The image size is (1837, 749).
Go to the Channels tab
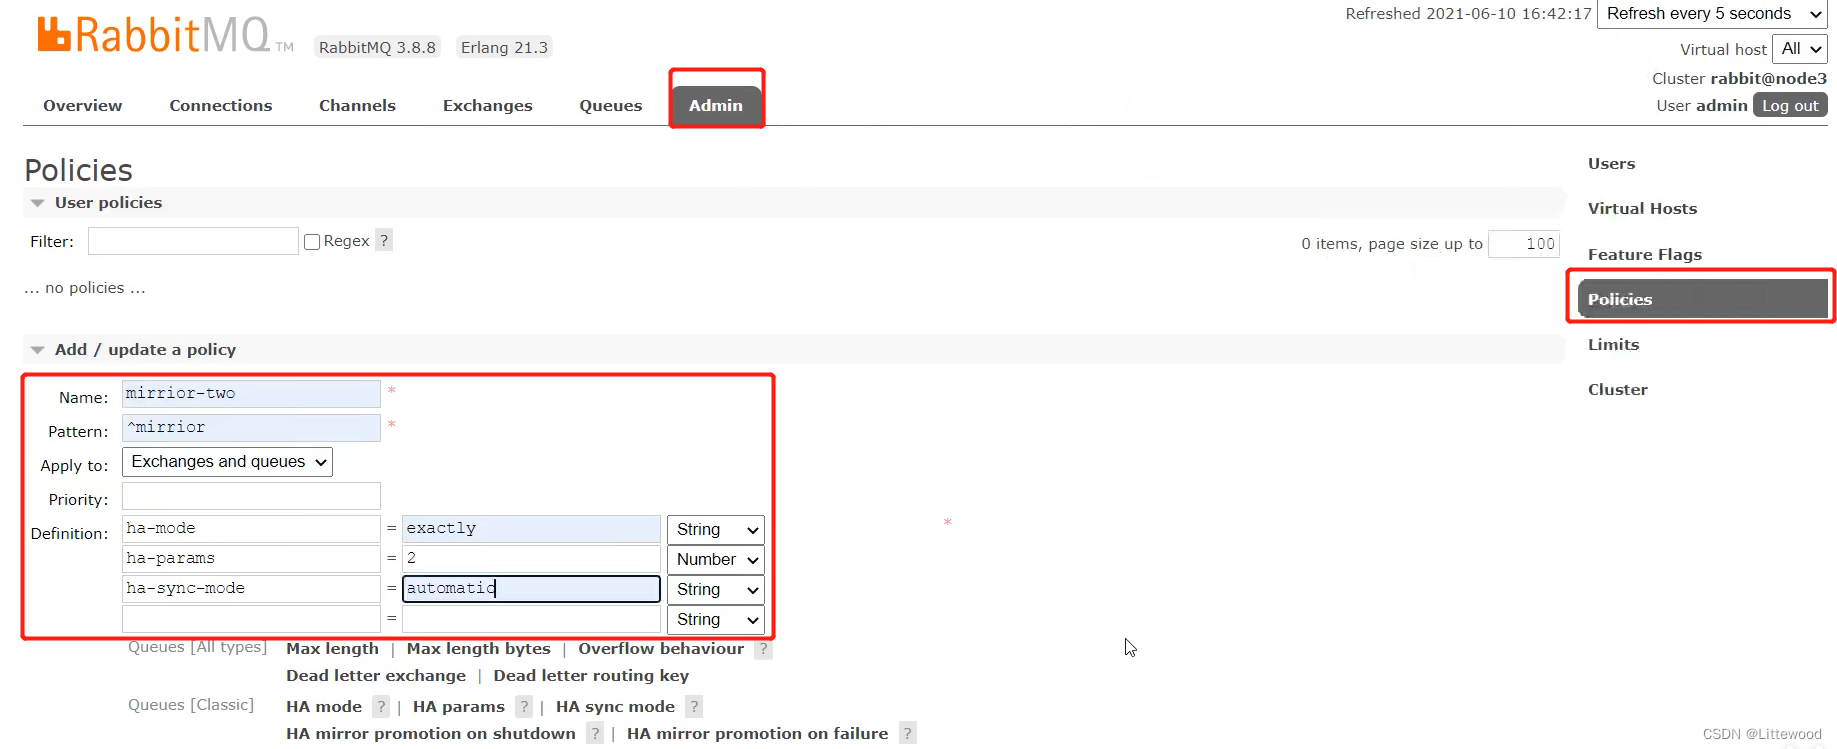(x=357, y=106)
